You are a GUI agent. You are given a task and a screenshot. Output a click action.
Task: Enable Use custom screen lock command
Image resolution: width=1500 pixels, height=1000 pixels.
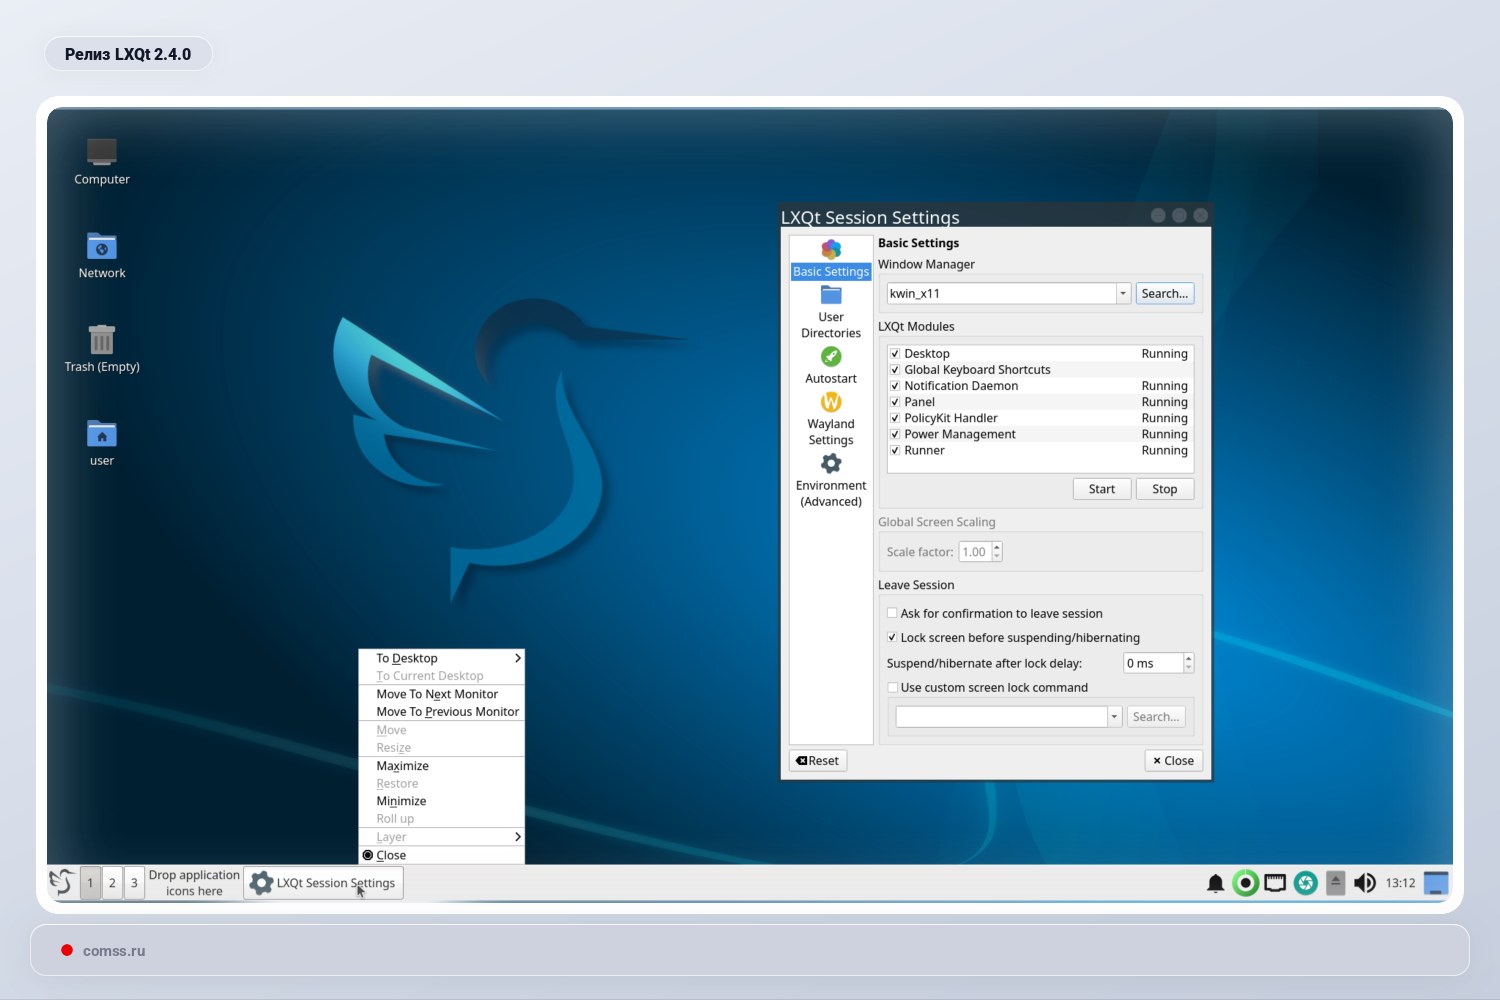click(892, 688)
